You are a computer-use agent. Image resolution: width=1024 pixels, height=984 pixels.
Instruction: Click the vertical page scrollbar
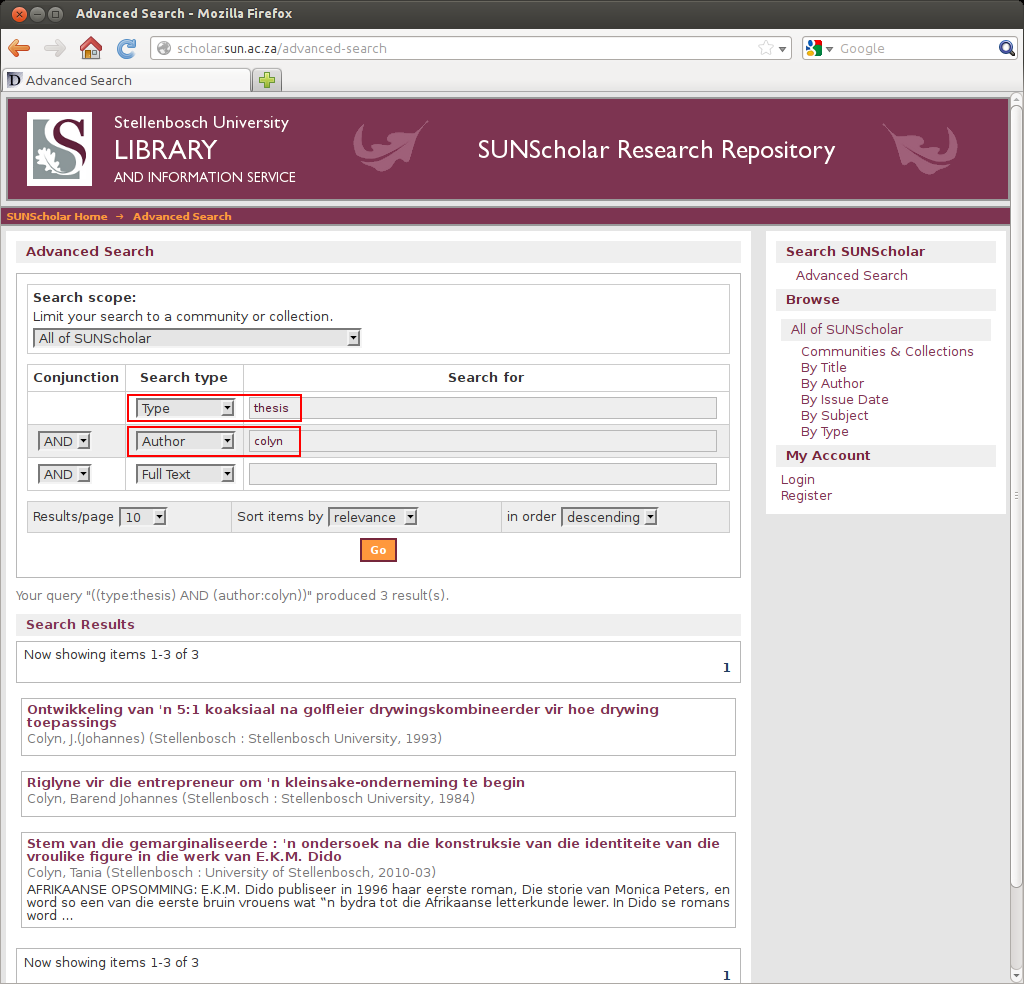coord(1016,496)
